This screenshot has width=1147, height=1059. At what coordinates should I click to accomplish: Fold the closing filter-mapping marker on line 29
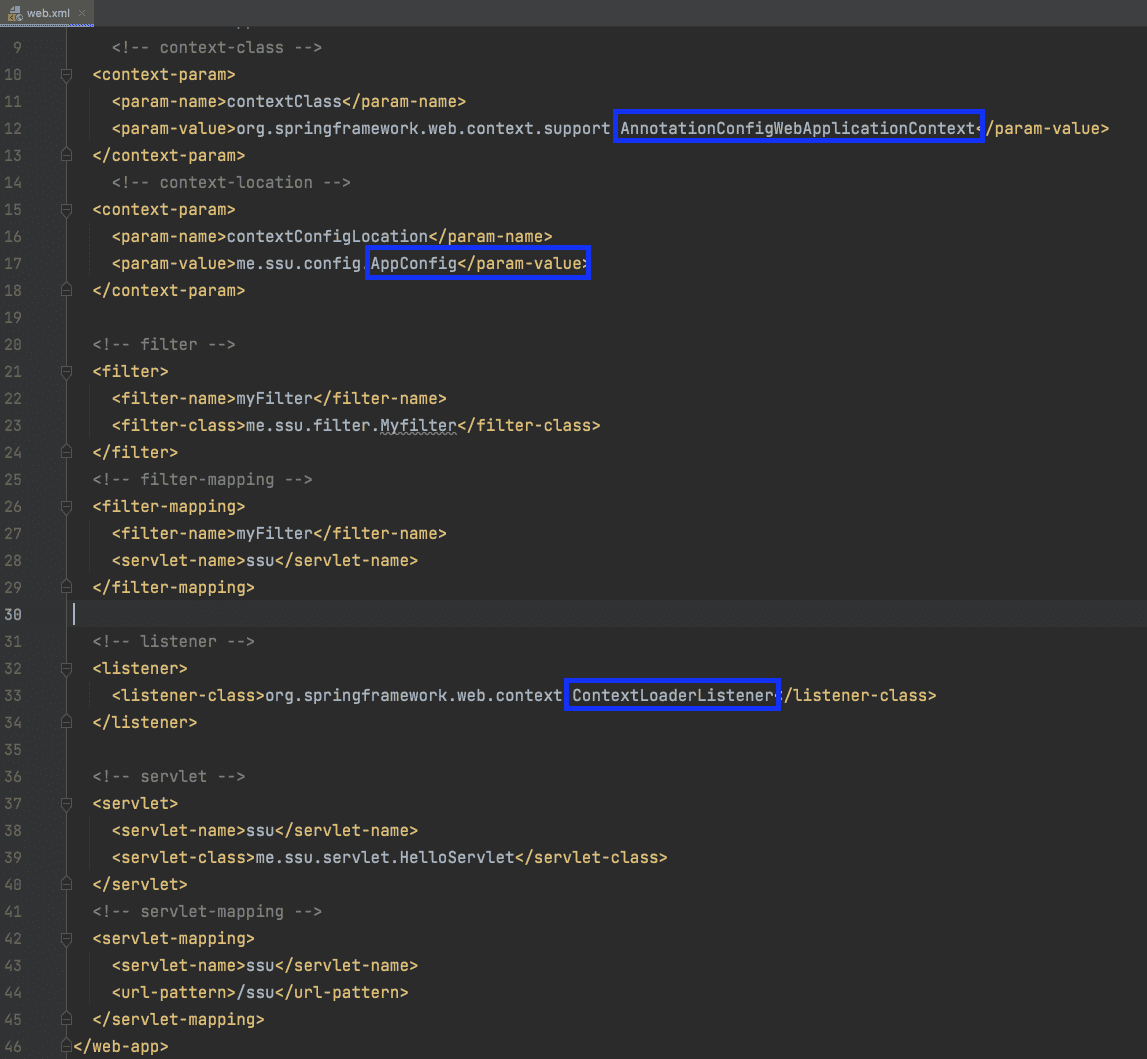67,587
